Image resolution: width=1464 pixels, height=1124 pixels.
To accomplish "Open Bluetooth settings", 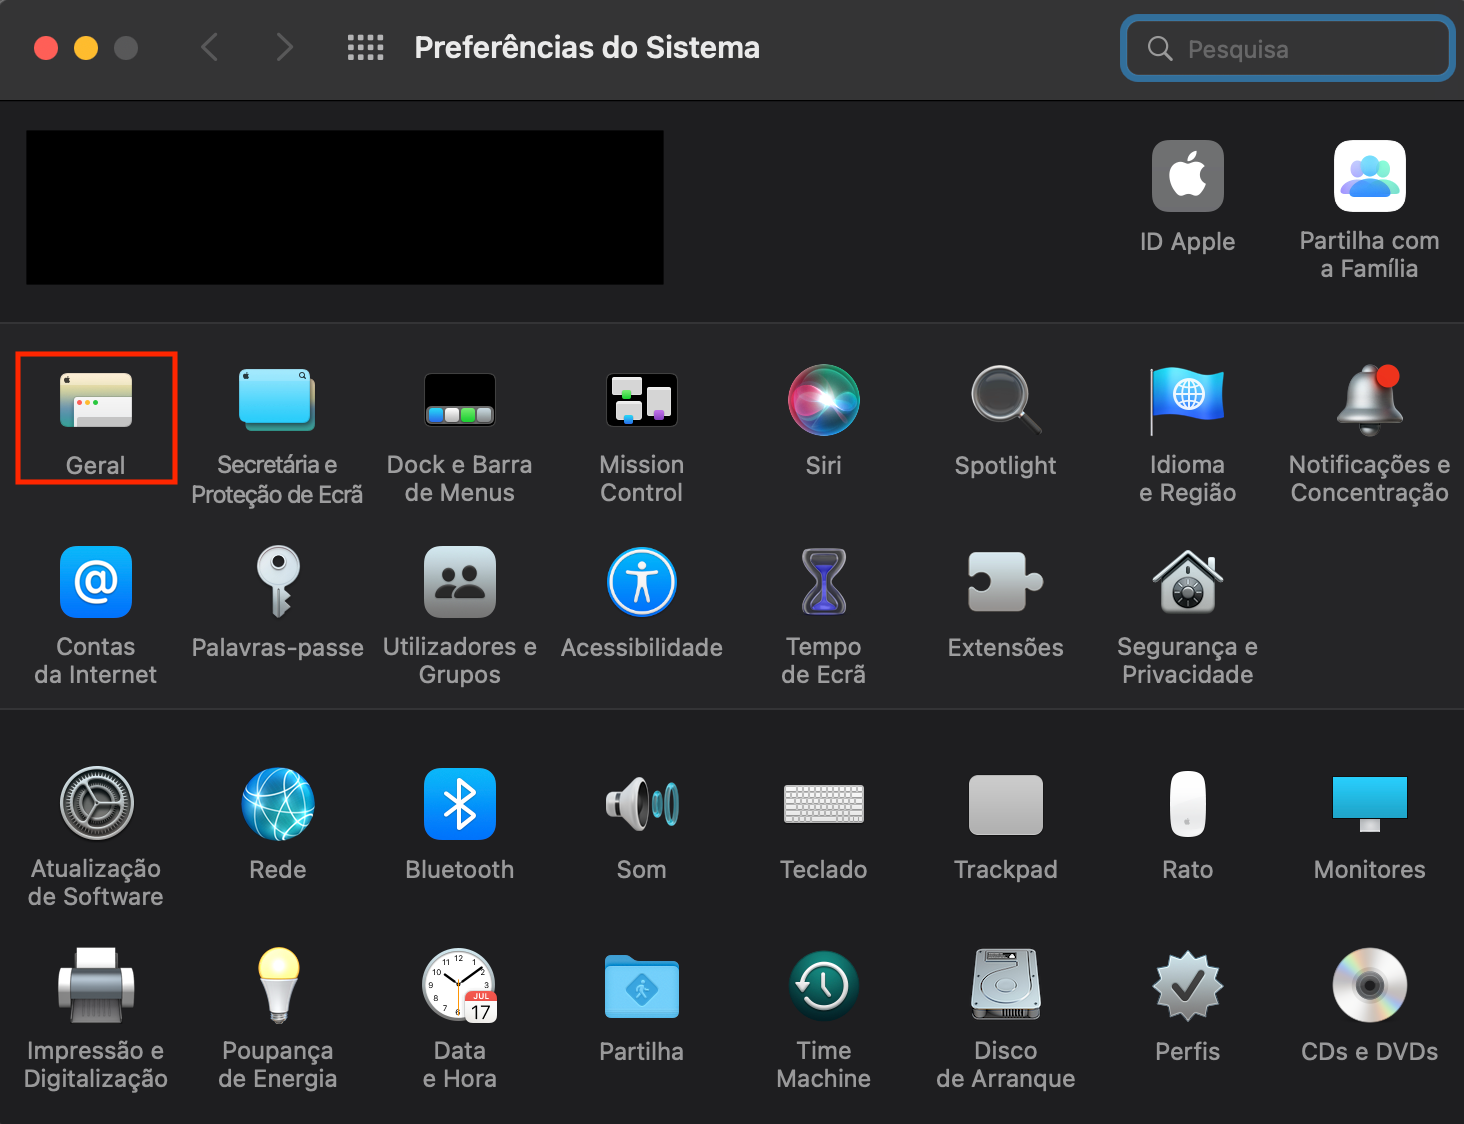I will [x=459, y=805].
